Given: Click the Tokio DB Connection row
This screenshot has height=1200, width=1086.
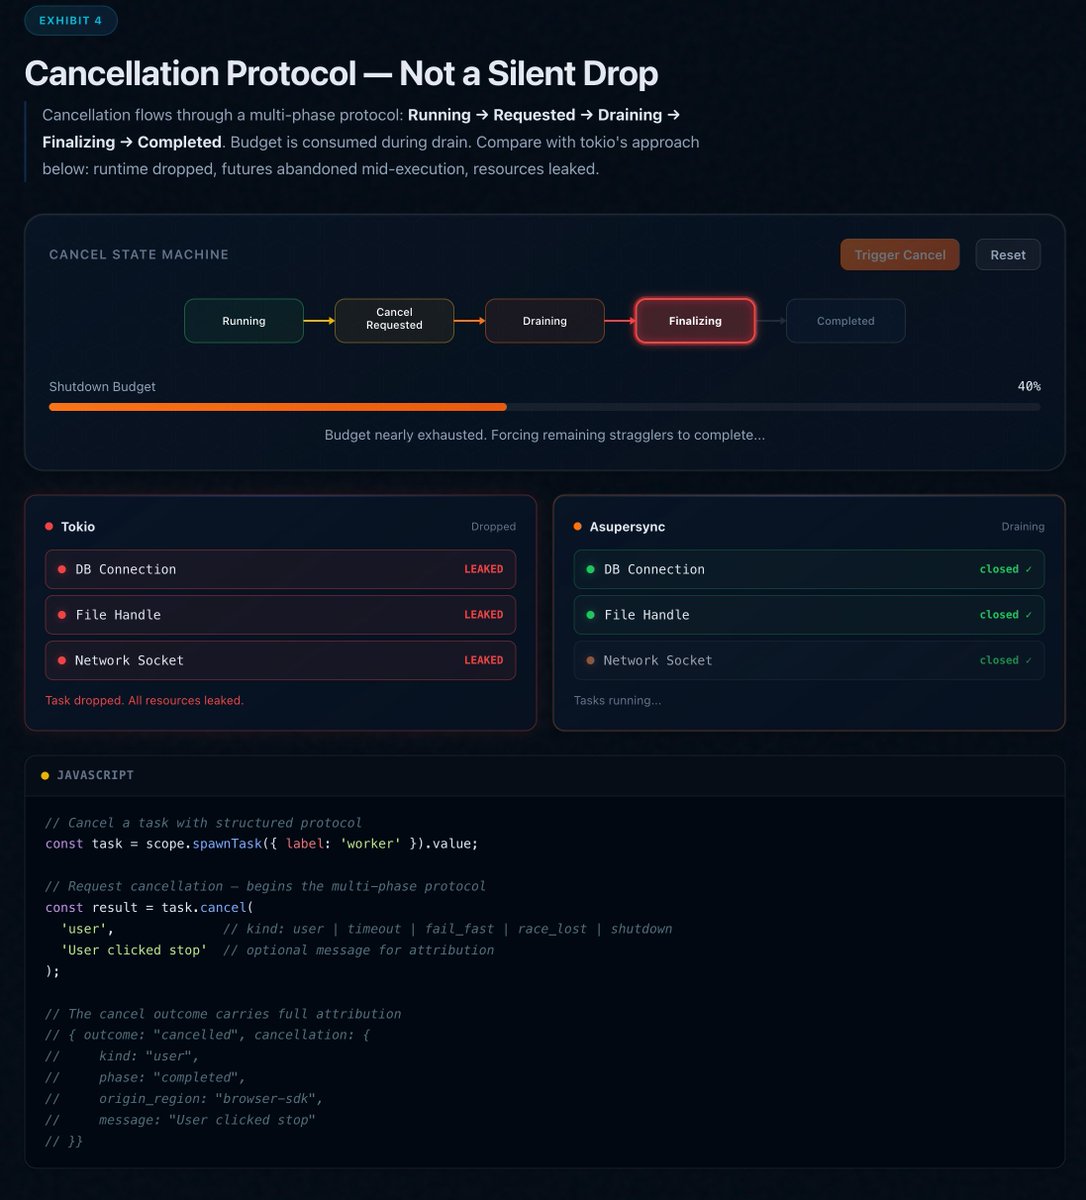Looking at the screenshot, I should coord(281,569).
